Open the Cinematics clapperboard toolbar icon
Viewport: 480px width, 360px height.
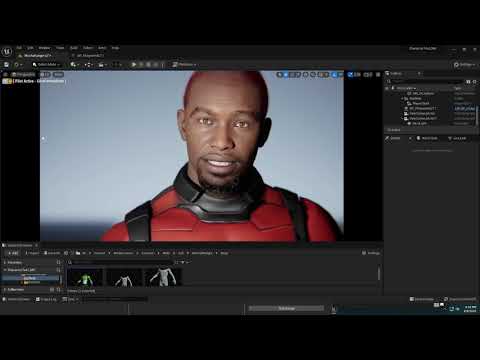click(102, 65)
